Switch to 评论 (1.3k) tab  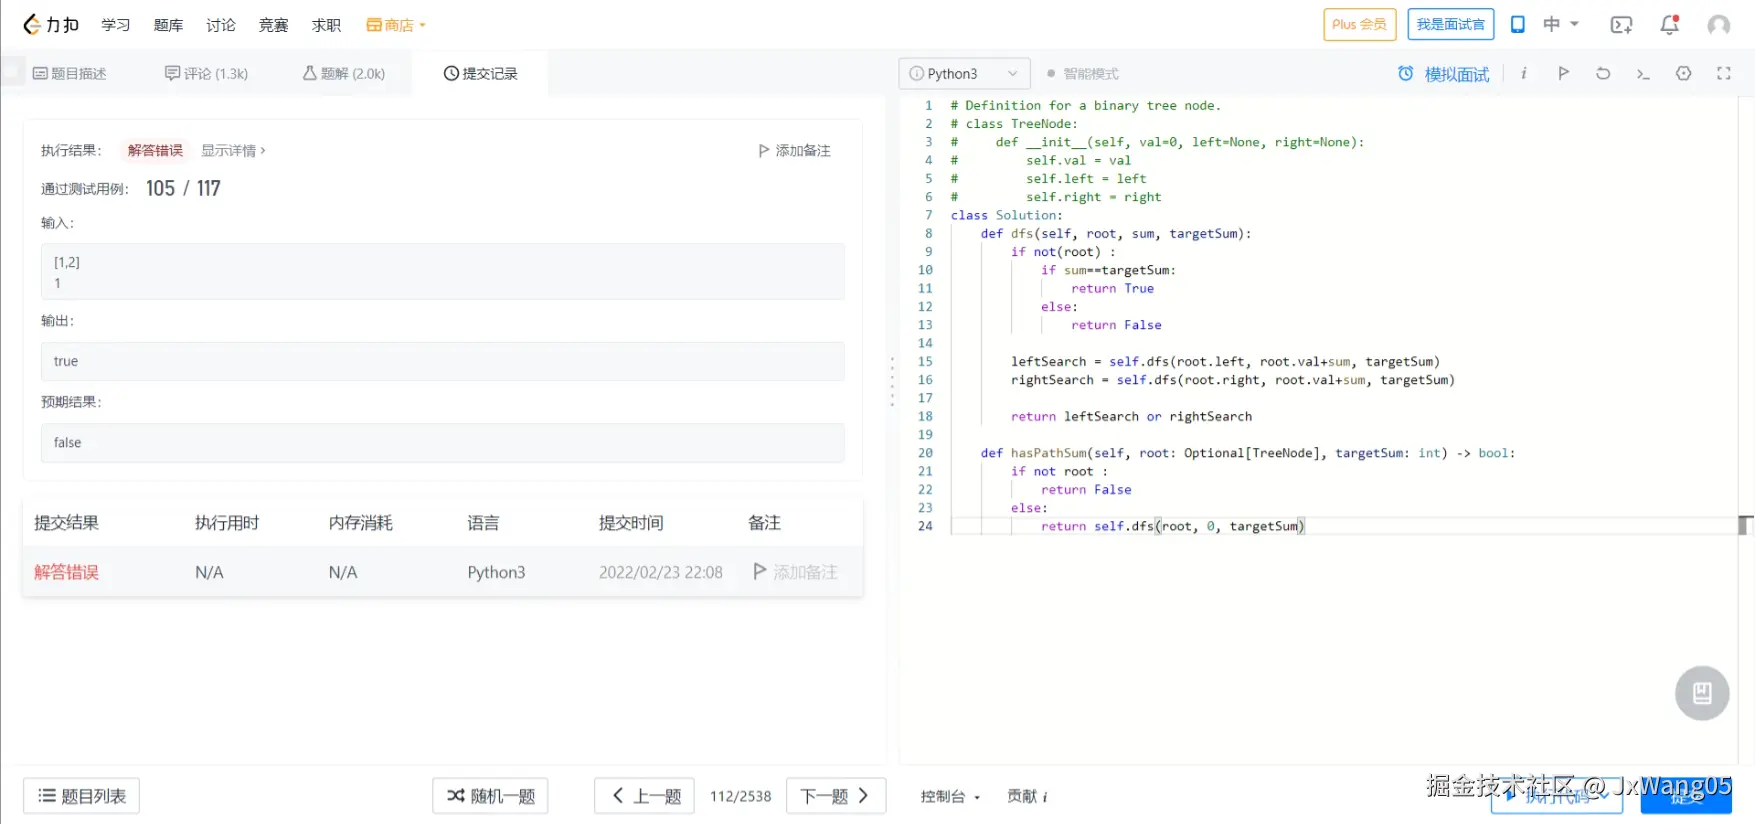pyautogui.click(x=206, y=74)
